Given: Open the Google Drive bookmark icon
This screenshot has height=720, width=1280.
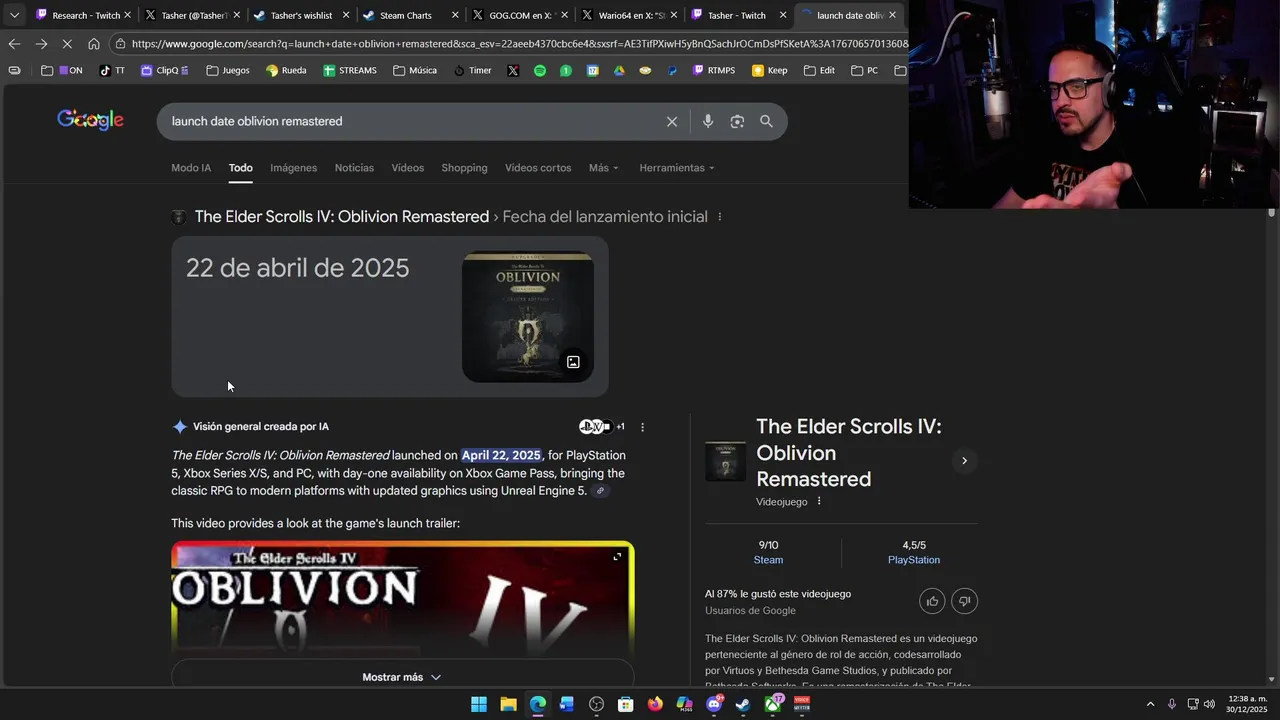Looking at the screenshot, I should point(619,70).
